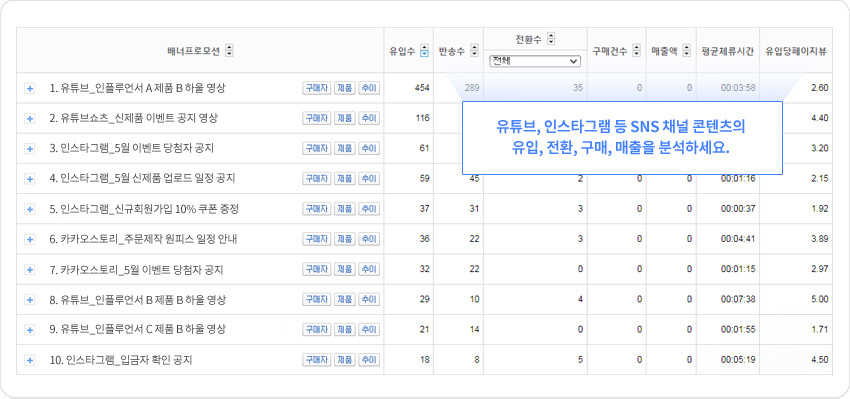The width and height of the screenshot is (850, 399).
Task: Click 구매자 for 인스타그램_입금자 확인 공지 row
Action: tap(316, 360)
